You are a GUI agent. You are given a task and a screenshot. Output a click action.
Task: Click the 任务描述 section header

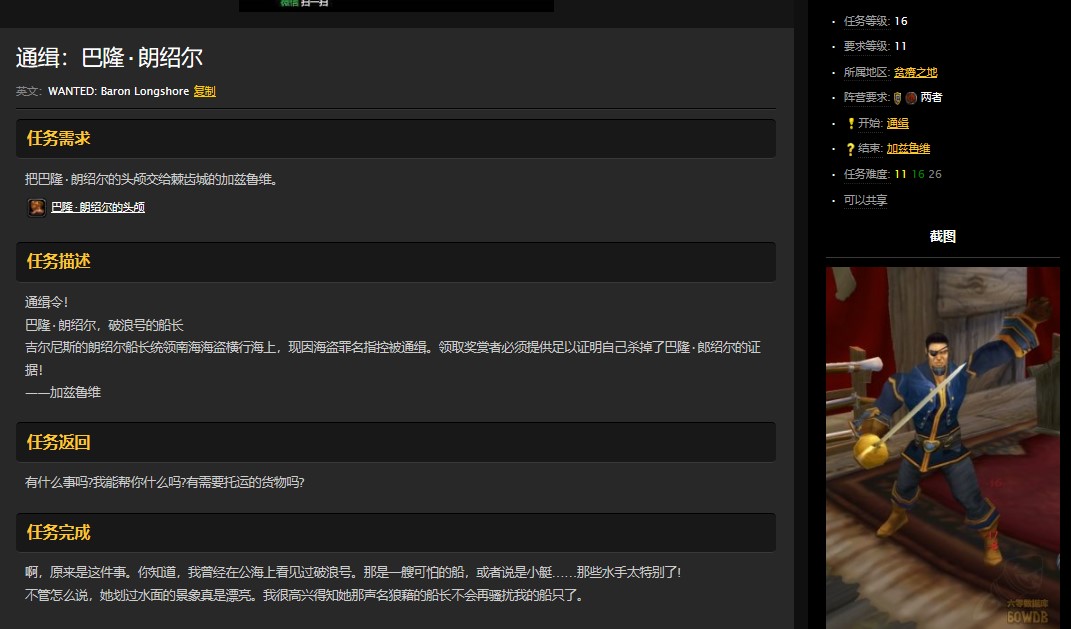(x=59, y=261)
